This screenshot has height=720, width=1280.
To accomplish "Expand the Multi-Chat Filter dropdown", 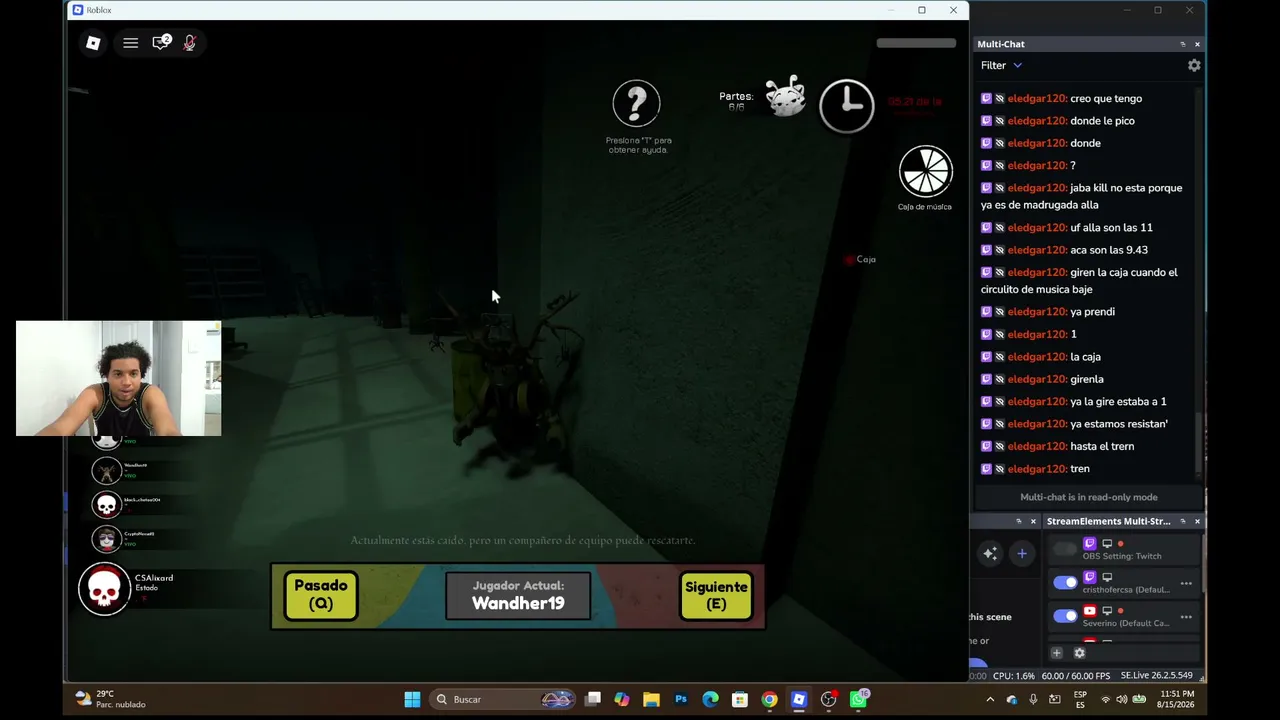I will click(x=1001, y=65).
